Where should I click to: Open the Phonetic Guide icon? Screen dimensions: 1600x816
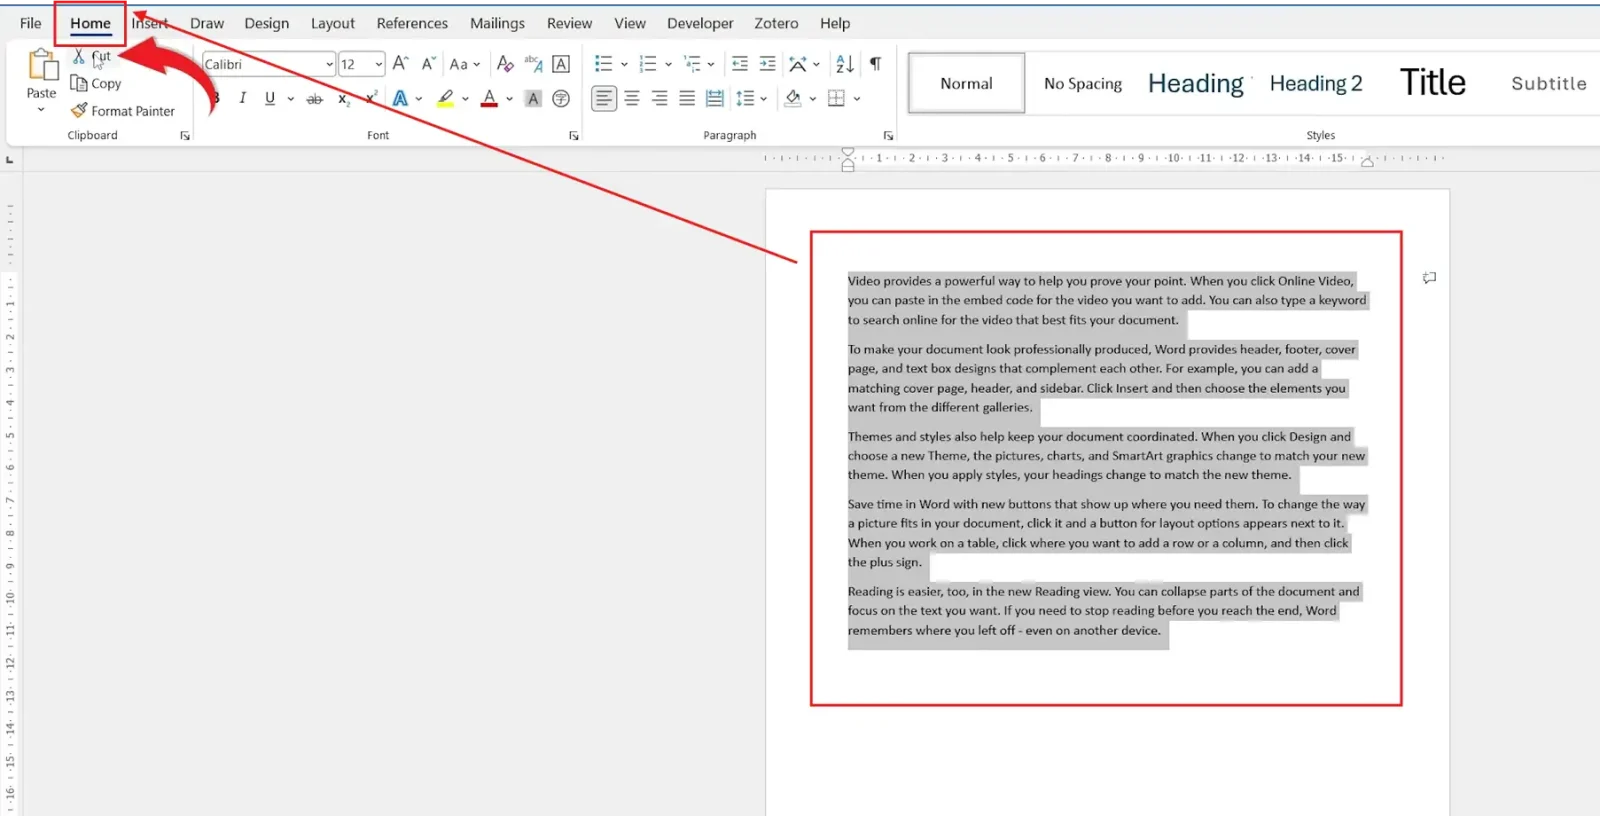(533, 64)
